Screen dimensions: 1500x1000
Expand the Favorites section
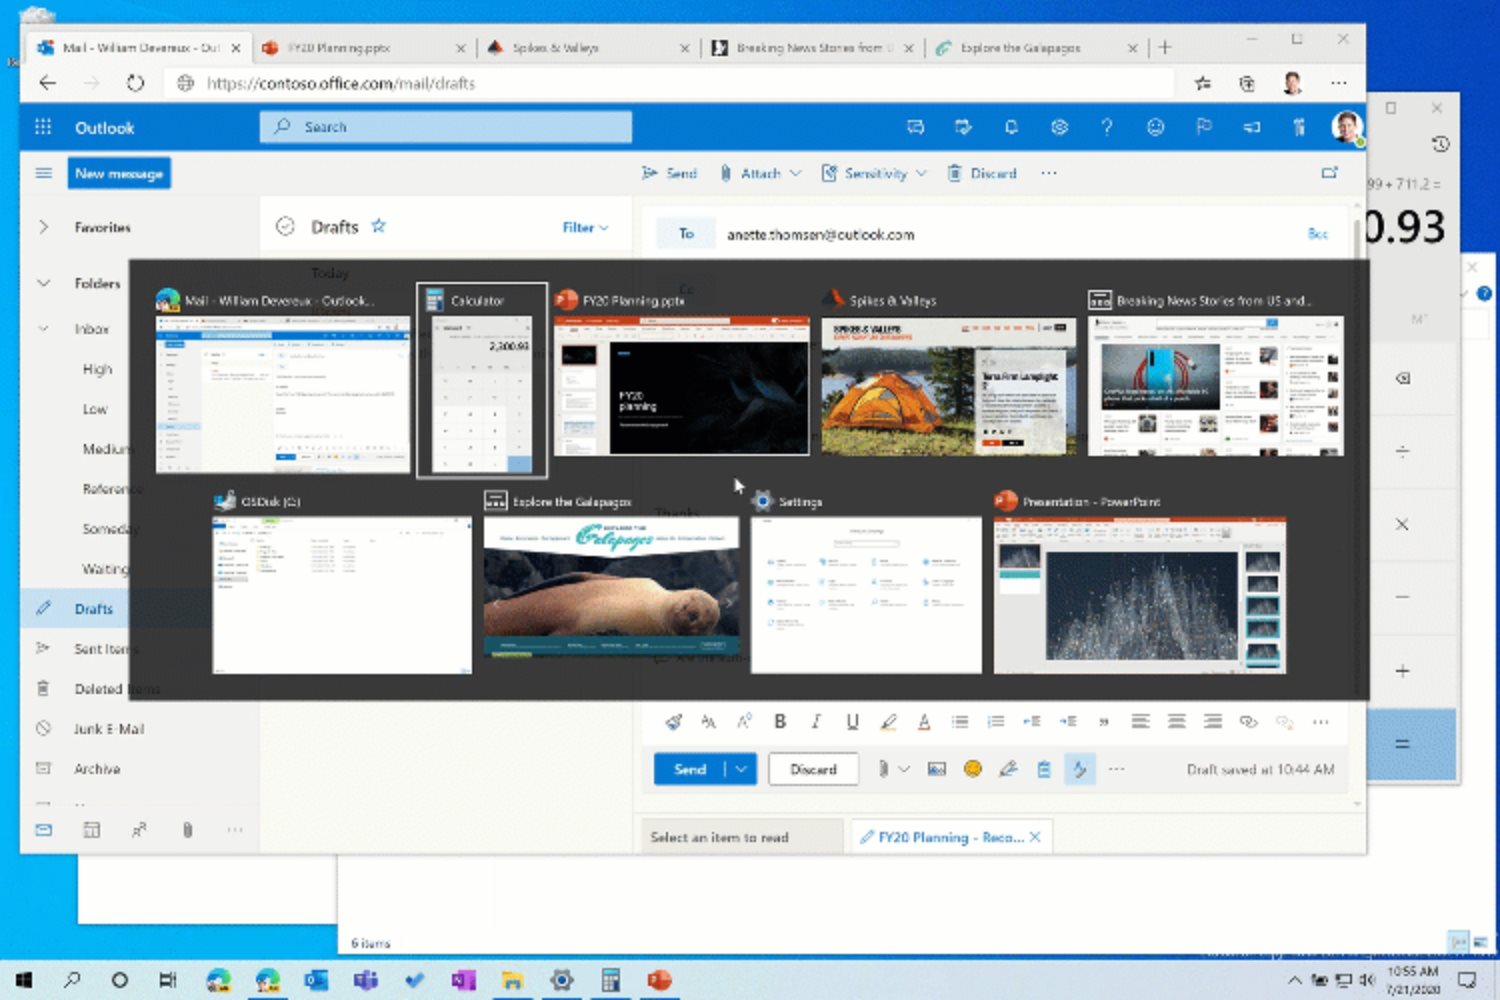tap(43, 227)
